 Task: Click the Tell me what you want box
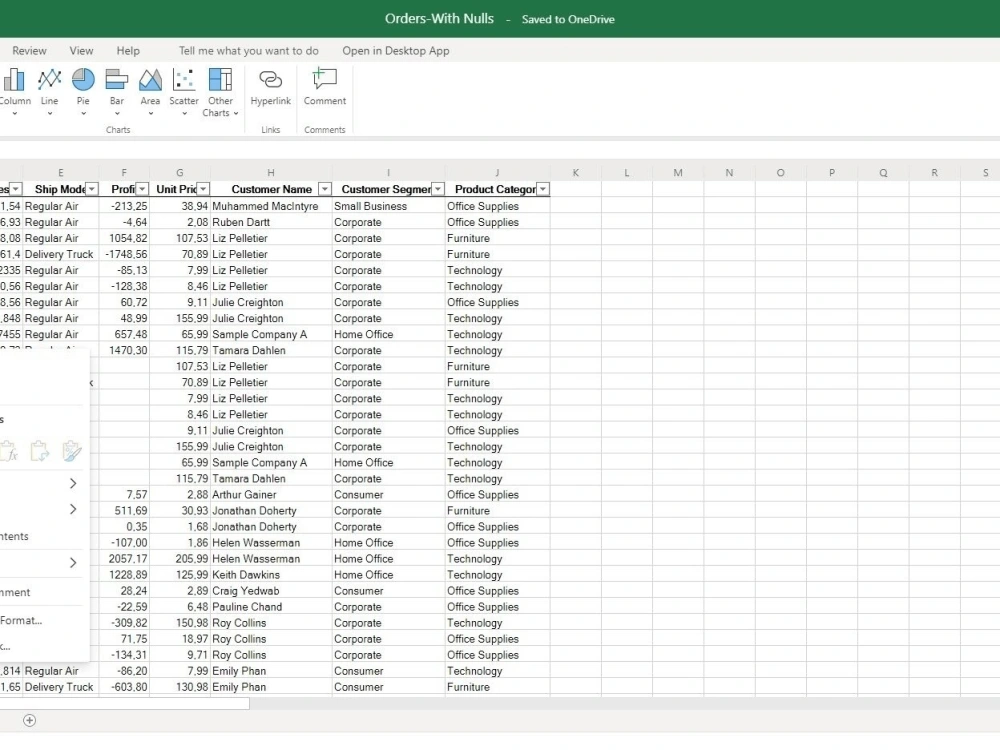pyautogui.click(x=249, y=51)
